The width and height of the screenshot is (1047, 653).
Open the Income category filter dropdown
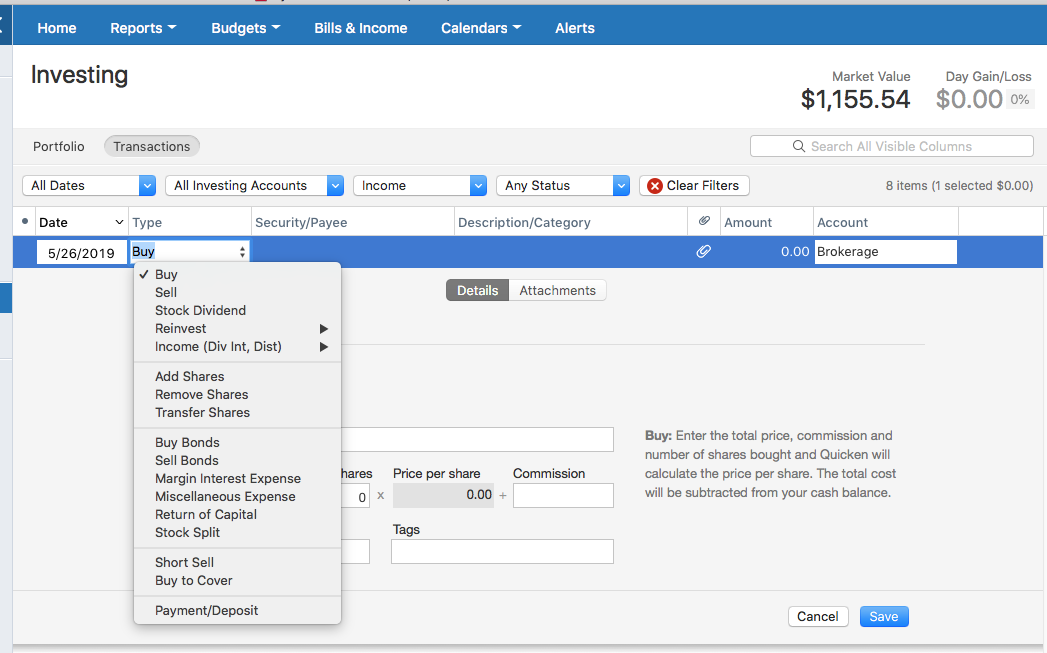[x=420, y=186]
